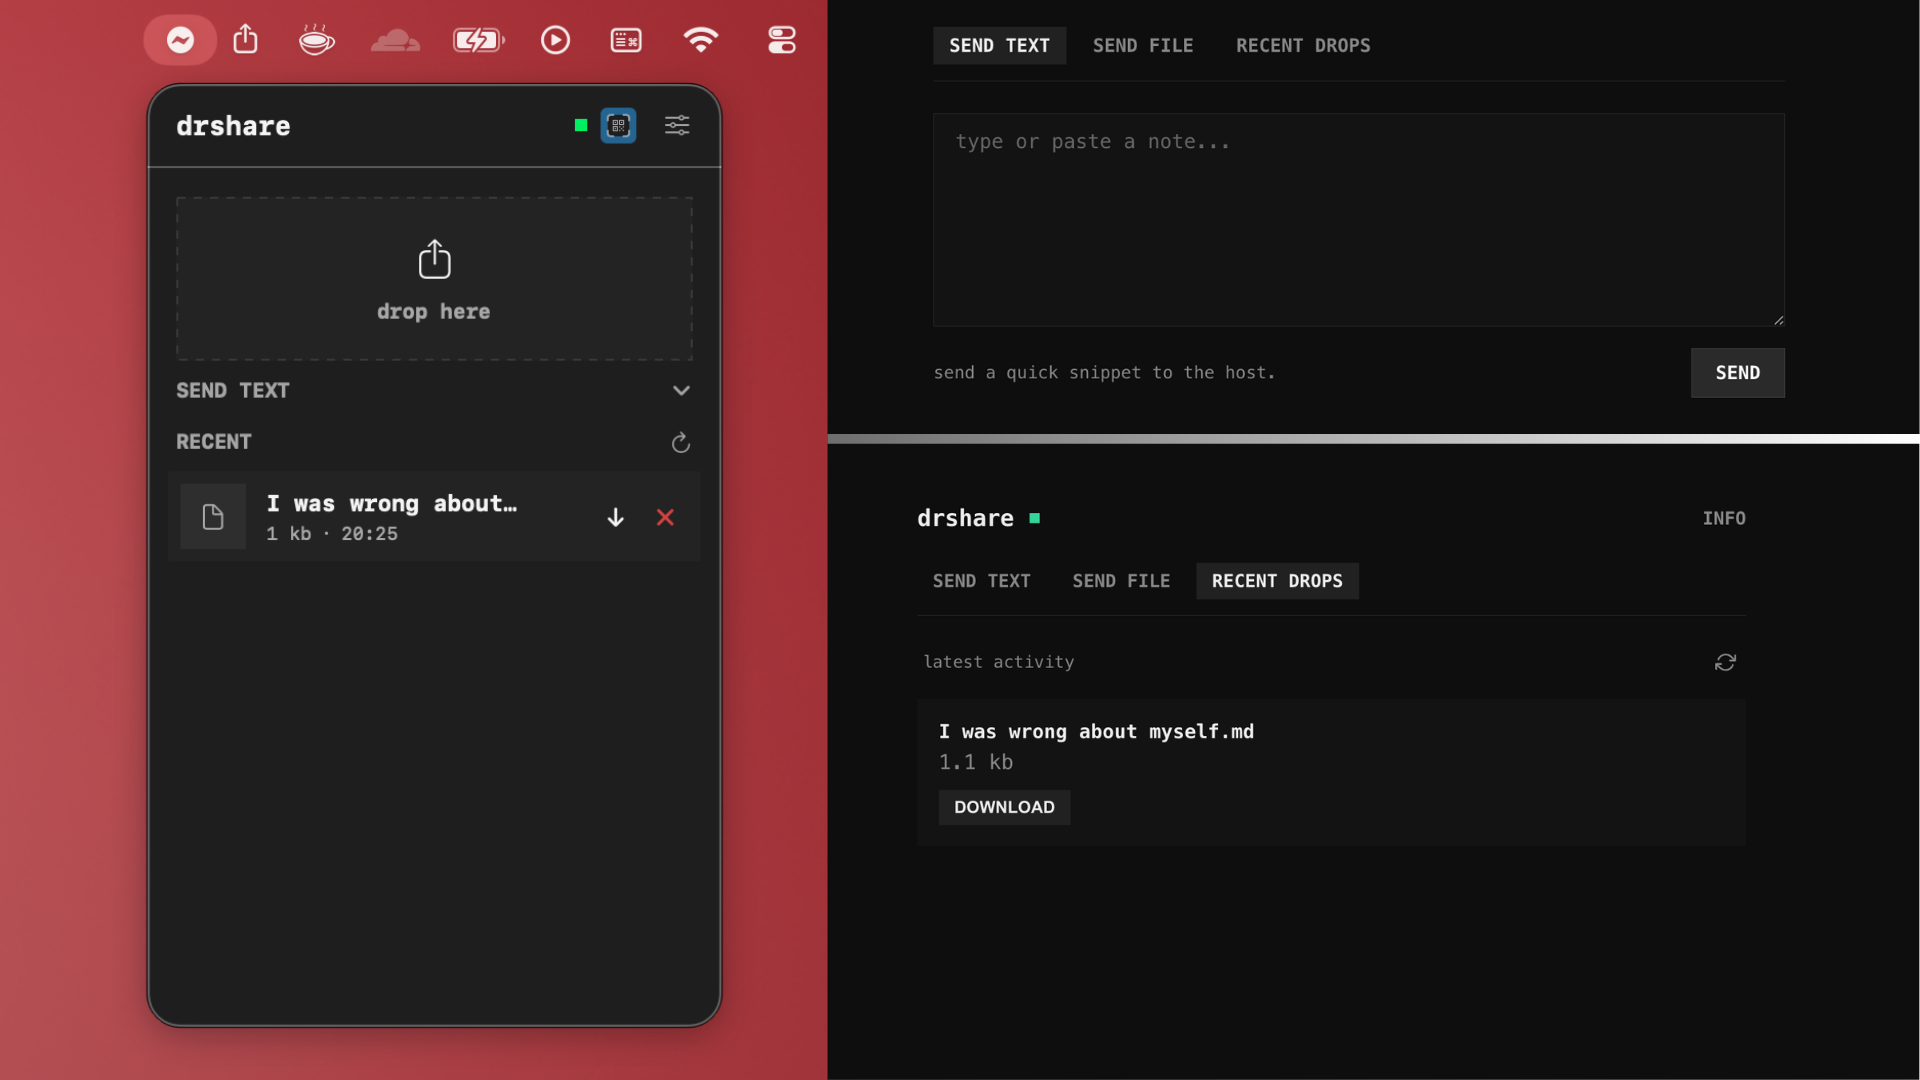The width and height of the screenshot is (1920, 1080).
Task: Click the share icon in menu bar
Action: 245,41
